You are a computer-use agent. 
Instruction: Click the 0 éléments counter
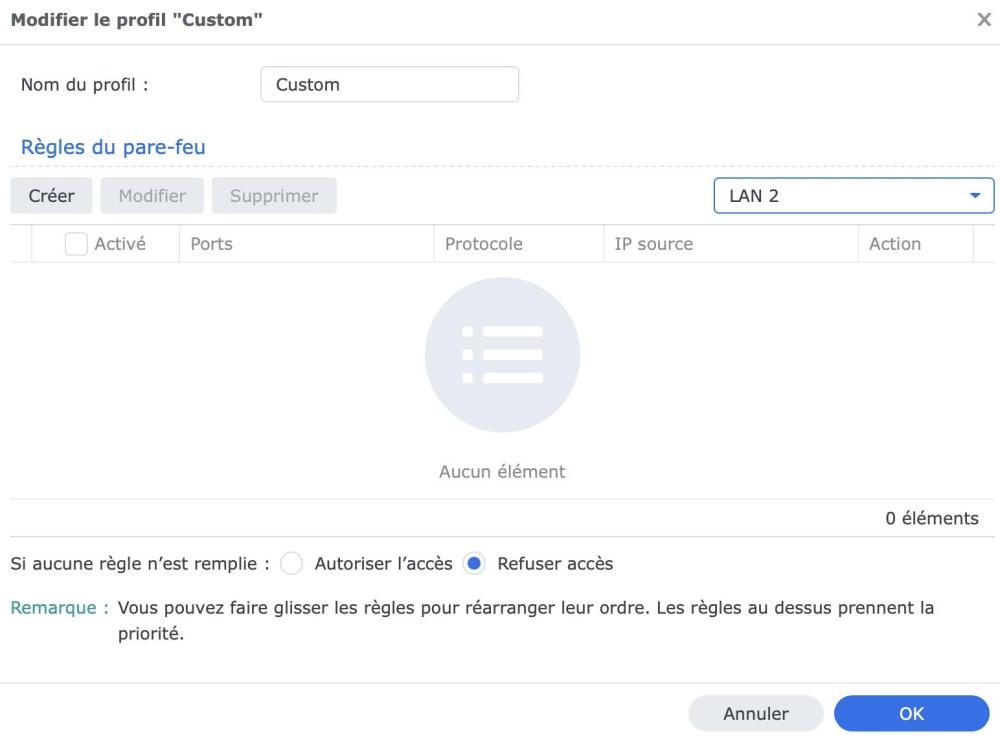[x=931, y=518]
